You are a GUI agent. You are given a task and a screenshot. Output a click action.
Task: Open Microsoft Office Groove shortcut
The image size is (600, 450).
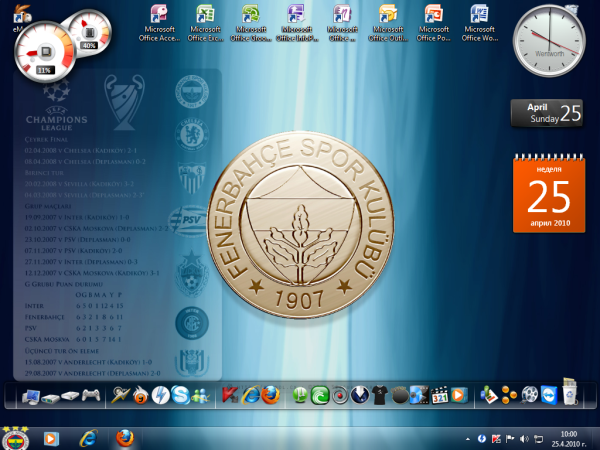(251, 23)
